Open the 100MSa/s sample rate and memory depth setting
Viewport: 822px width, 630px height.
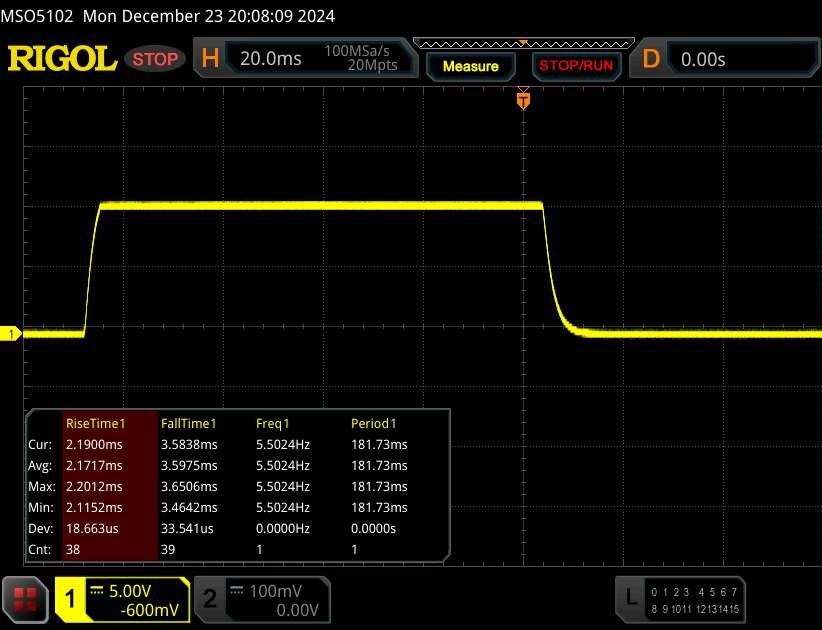point(361,59)
